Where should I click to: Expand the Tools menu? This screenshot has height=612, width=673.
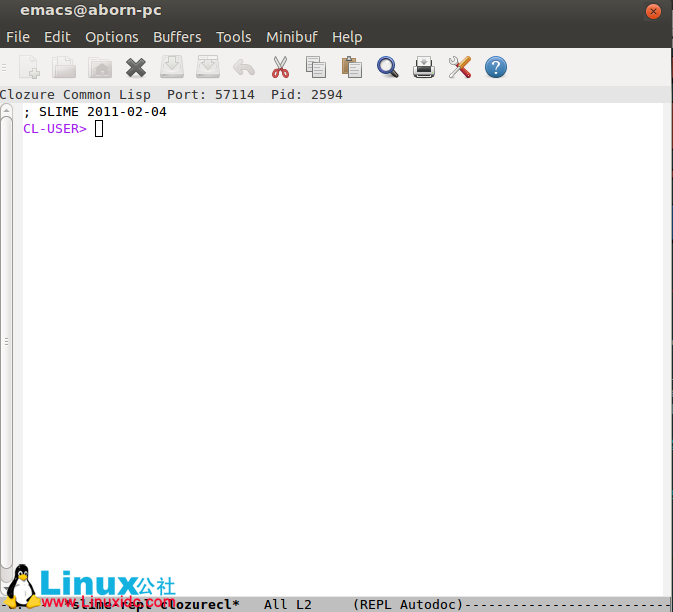(234, 37)
